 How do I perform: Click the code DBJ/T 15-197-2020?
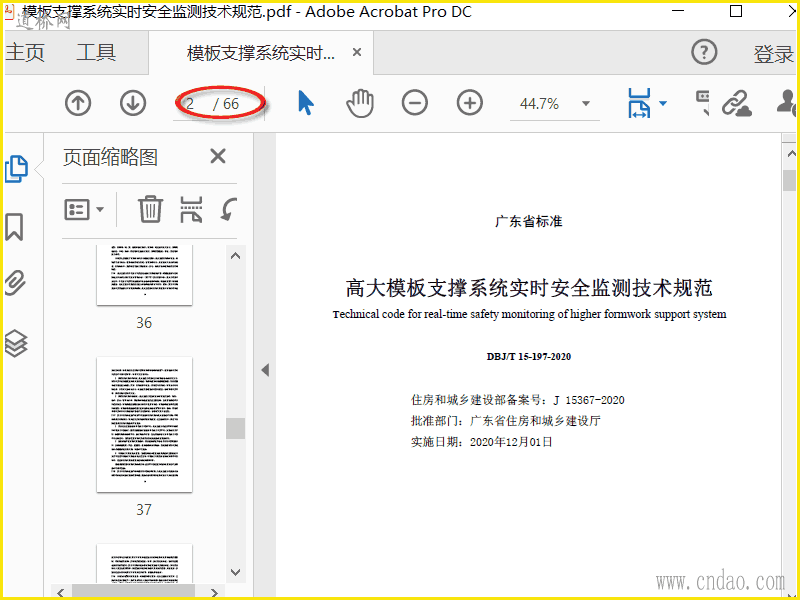pyautogui.click(x=529, y=357)
